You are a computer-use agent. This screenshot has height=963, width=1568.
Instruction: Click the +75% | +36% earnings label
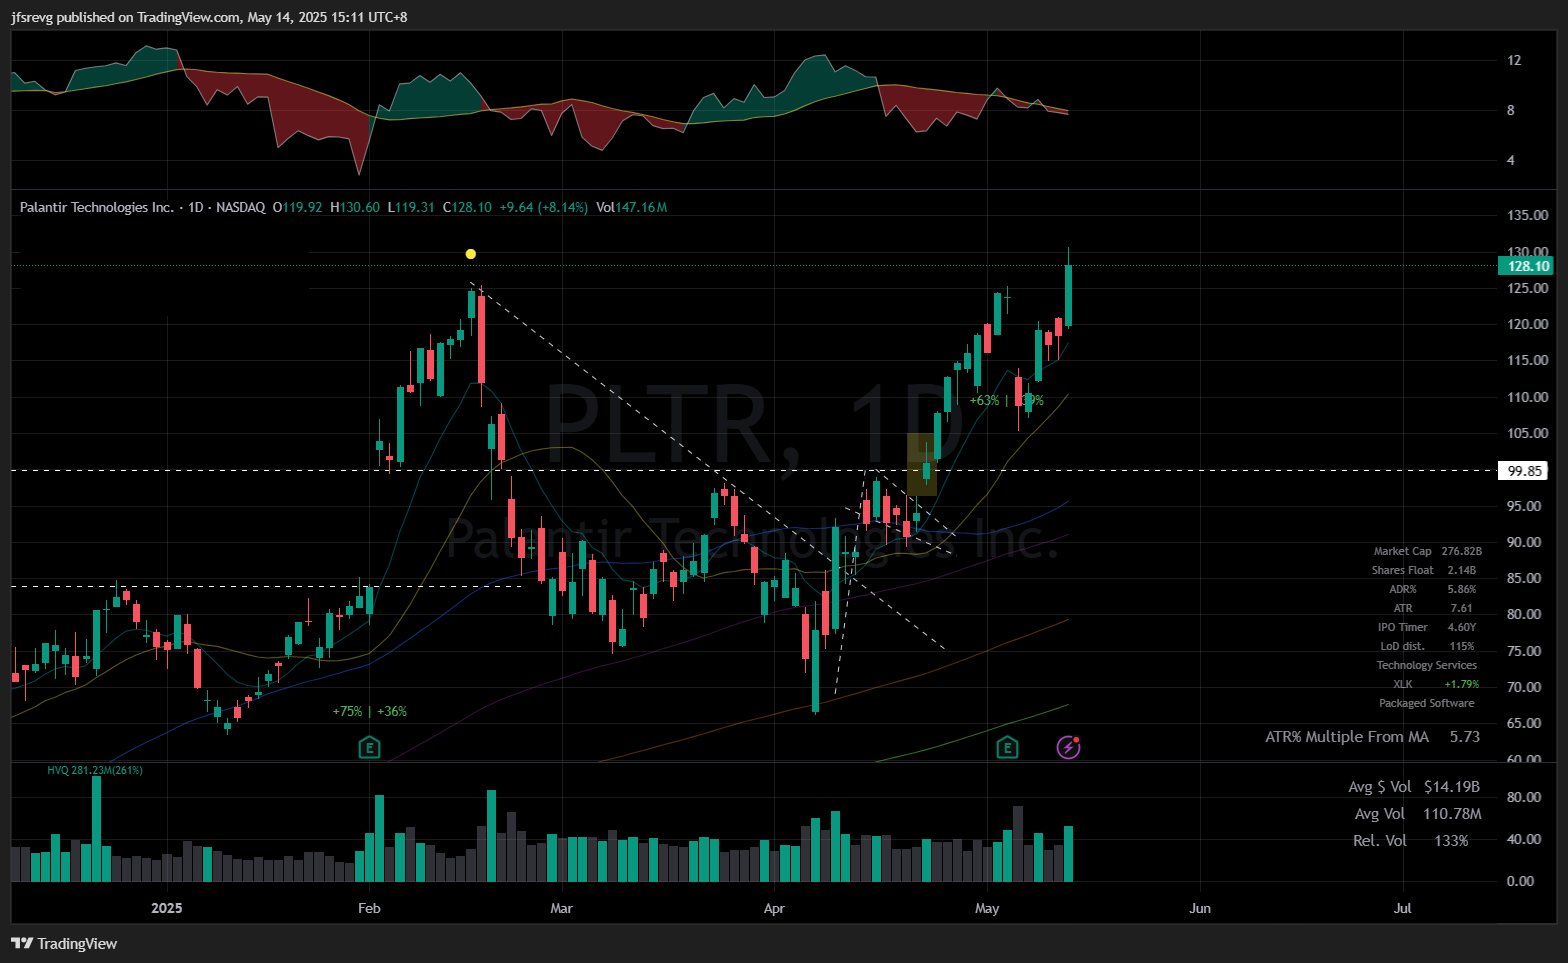tap(370, 712)
